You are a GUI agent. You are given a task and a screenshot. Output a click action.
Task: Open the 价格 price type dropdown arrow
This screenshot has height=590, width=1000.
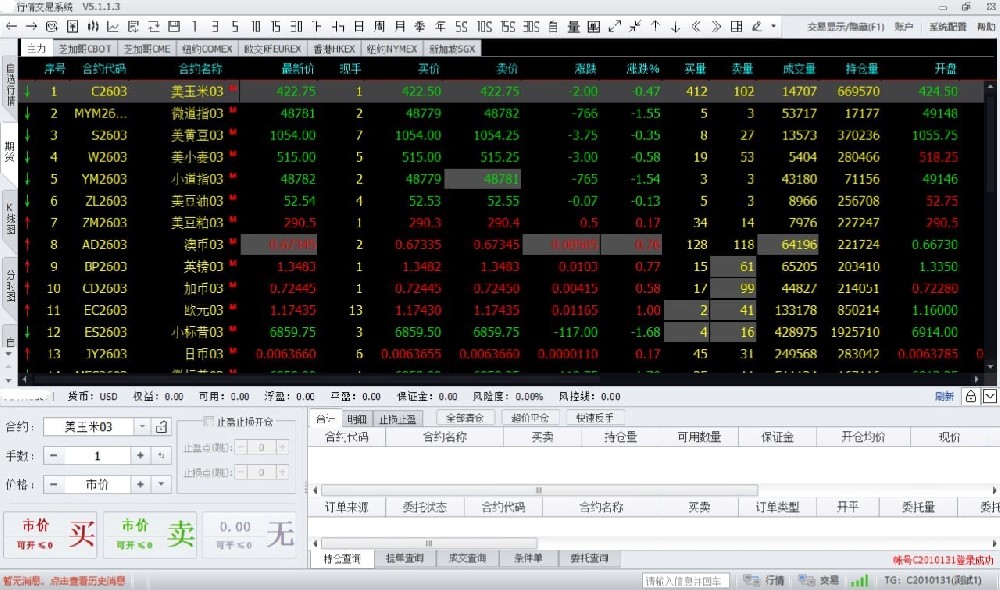tap(161, 484)
